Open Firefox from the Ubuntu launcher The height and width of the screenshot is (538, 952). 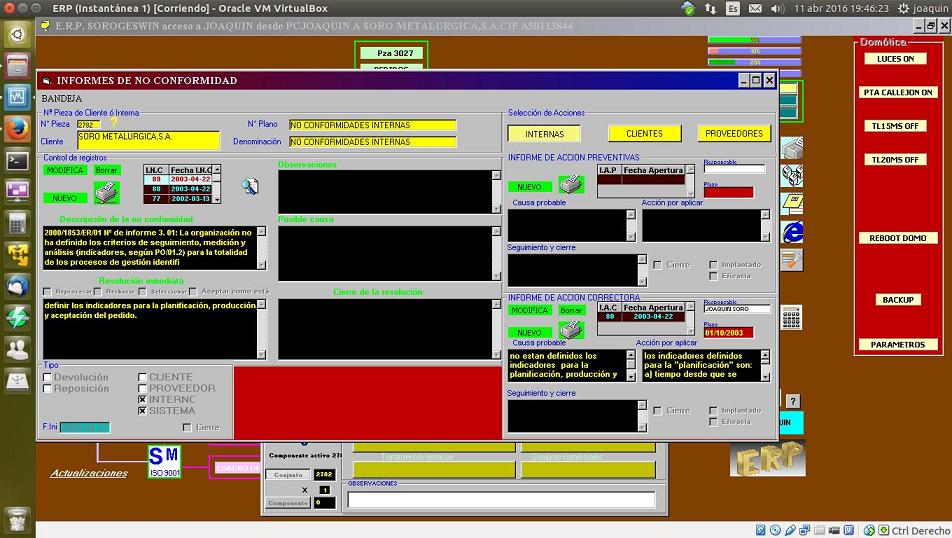17,129
